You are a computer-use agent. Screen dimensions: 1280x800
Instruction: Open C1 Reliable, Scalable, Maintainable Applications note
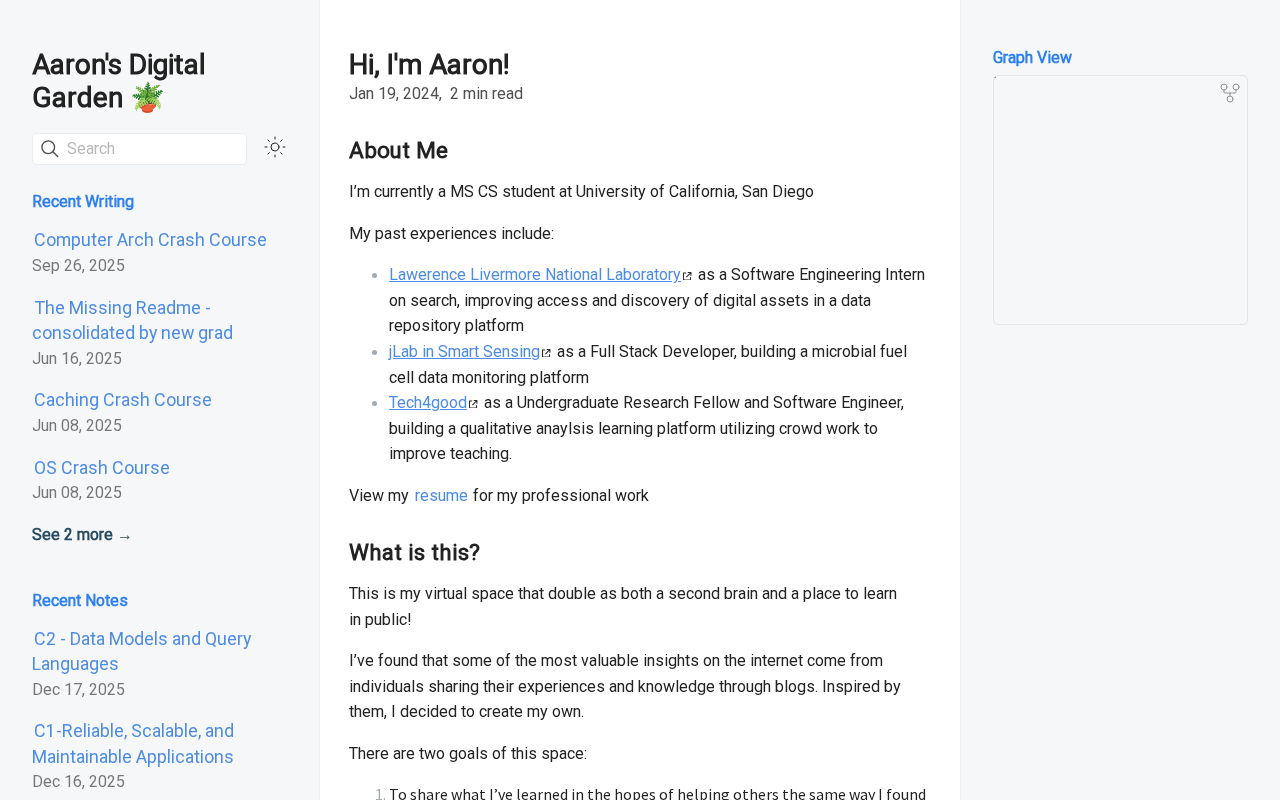coord(133,743)
